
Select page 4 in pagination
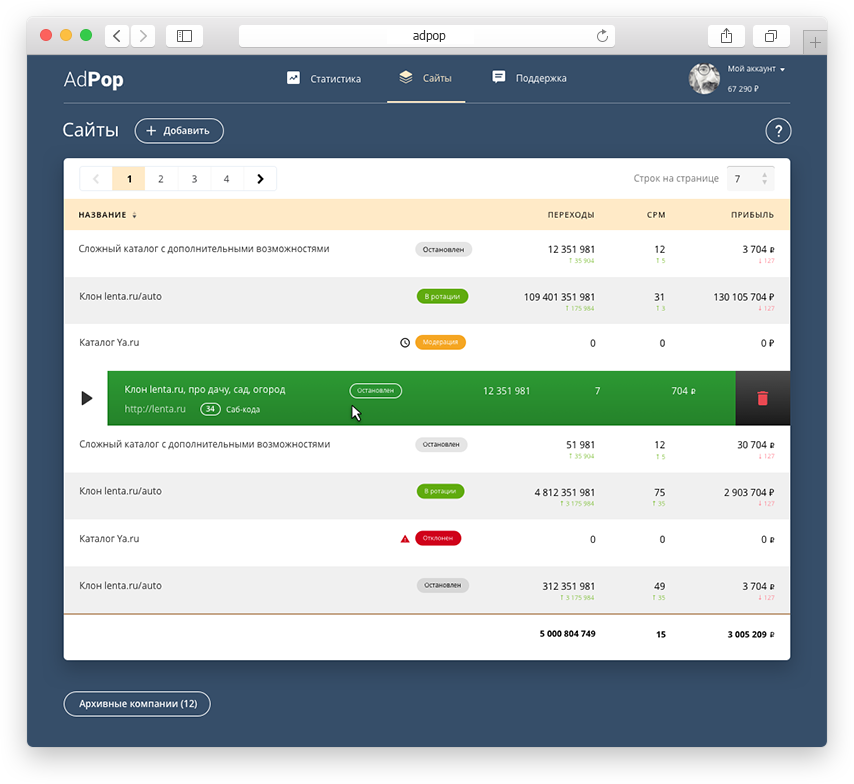pyautogui.click(x=227, y=179)
